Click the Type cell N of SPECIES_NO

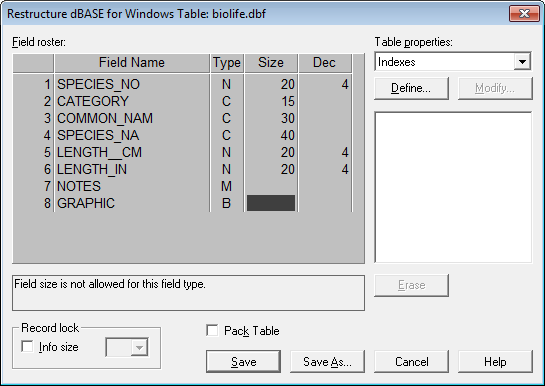click(226, 84)
